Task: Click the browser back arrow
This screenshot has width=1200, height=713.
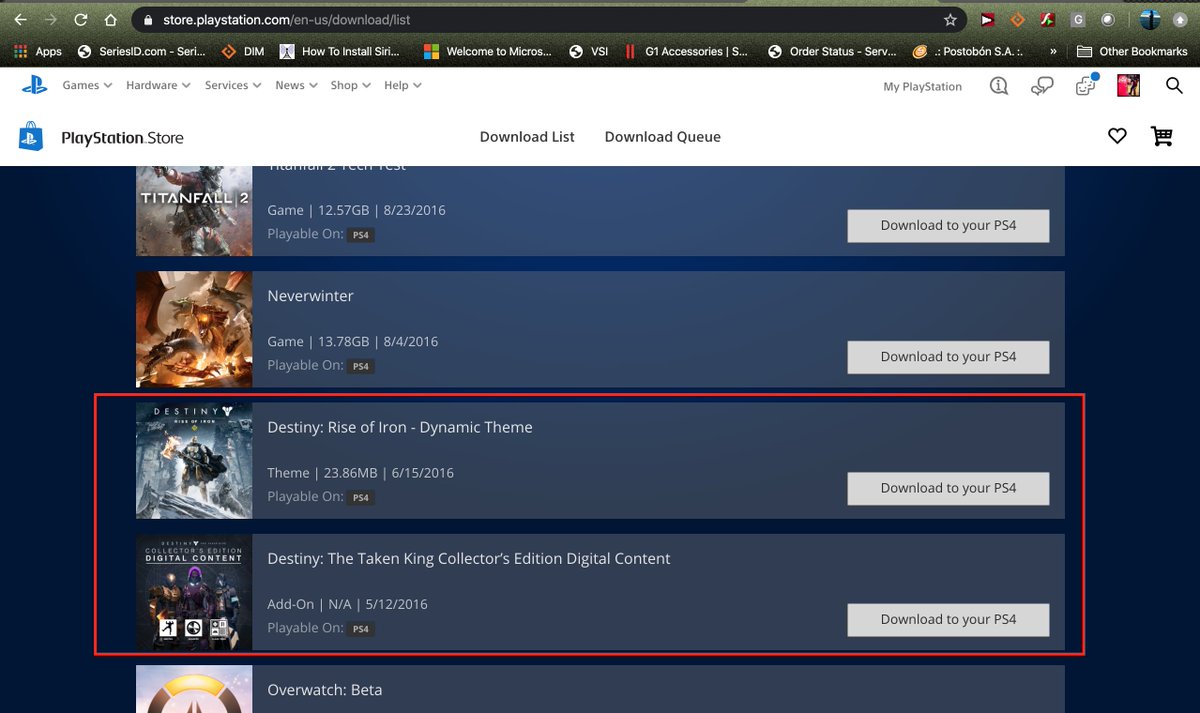Action: tap(20, 19)
